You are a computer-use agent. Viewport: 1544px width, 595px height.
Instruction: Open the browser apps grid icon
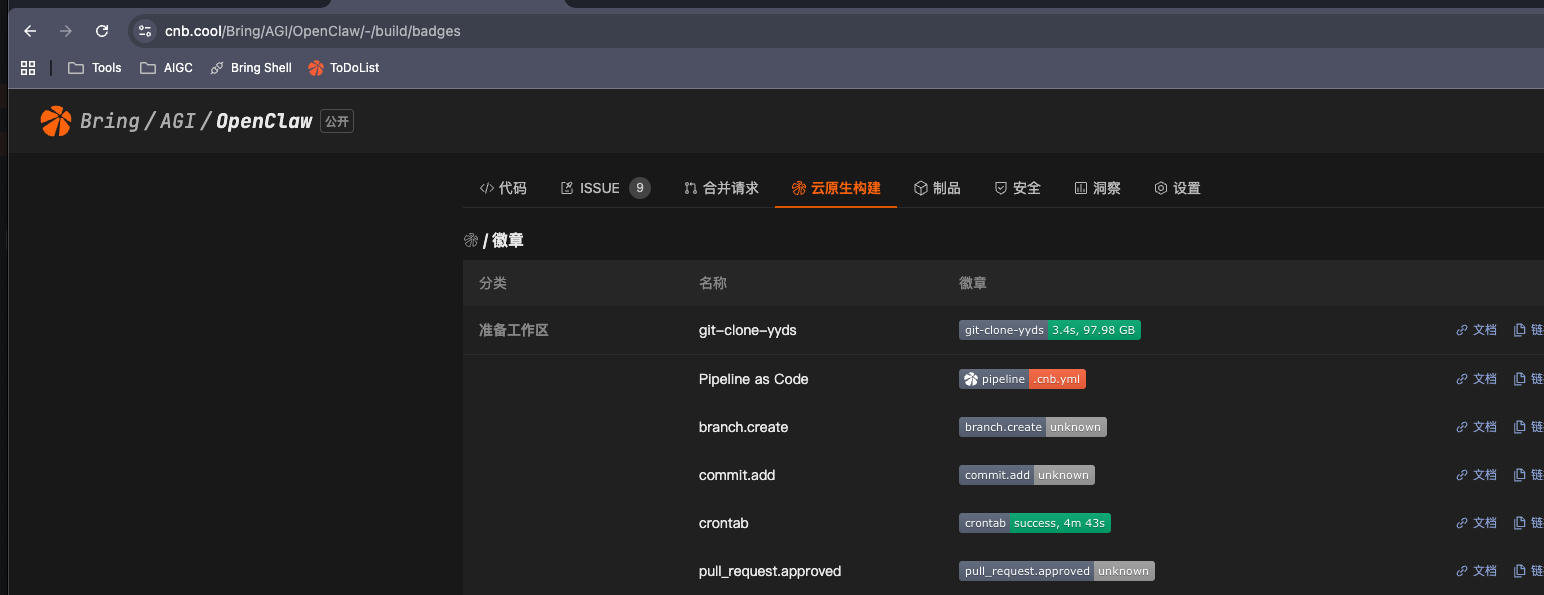tap(28, 68)
